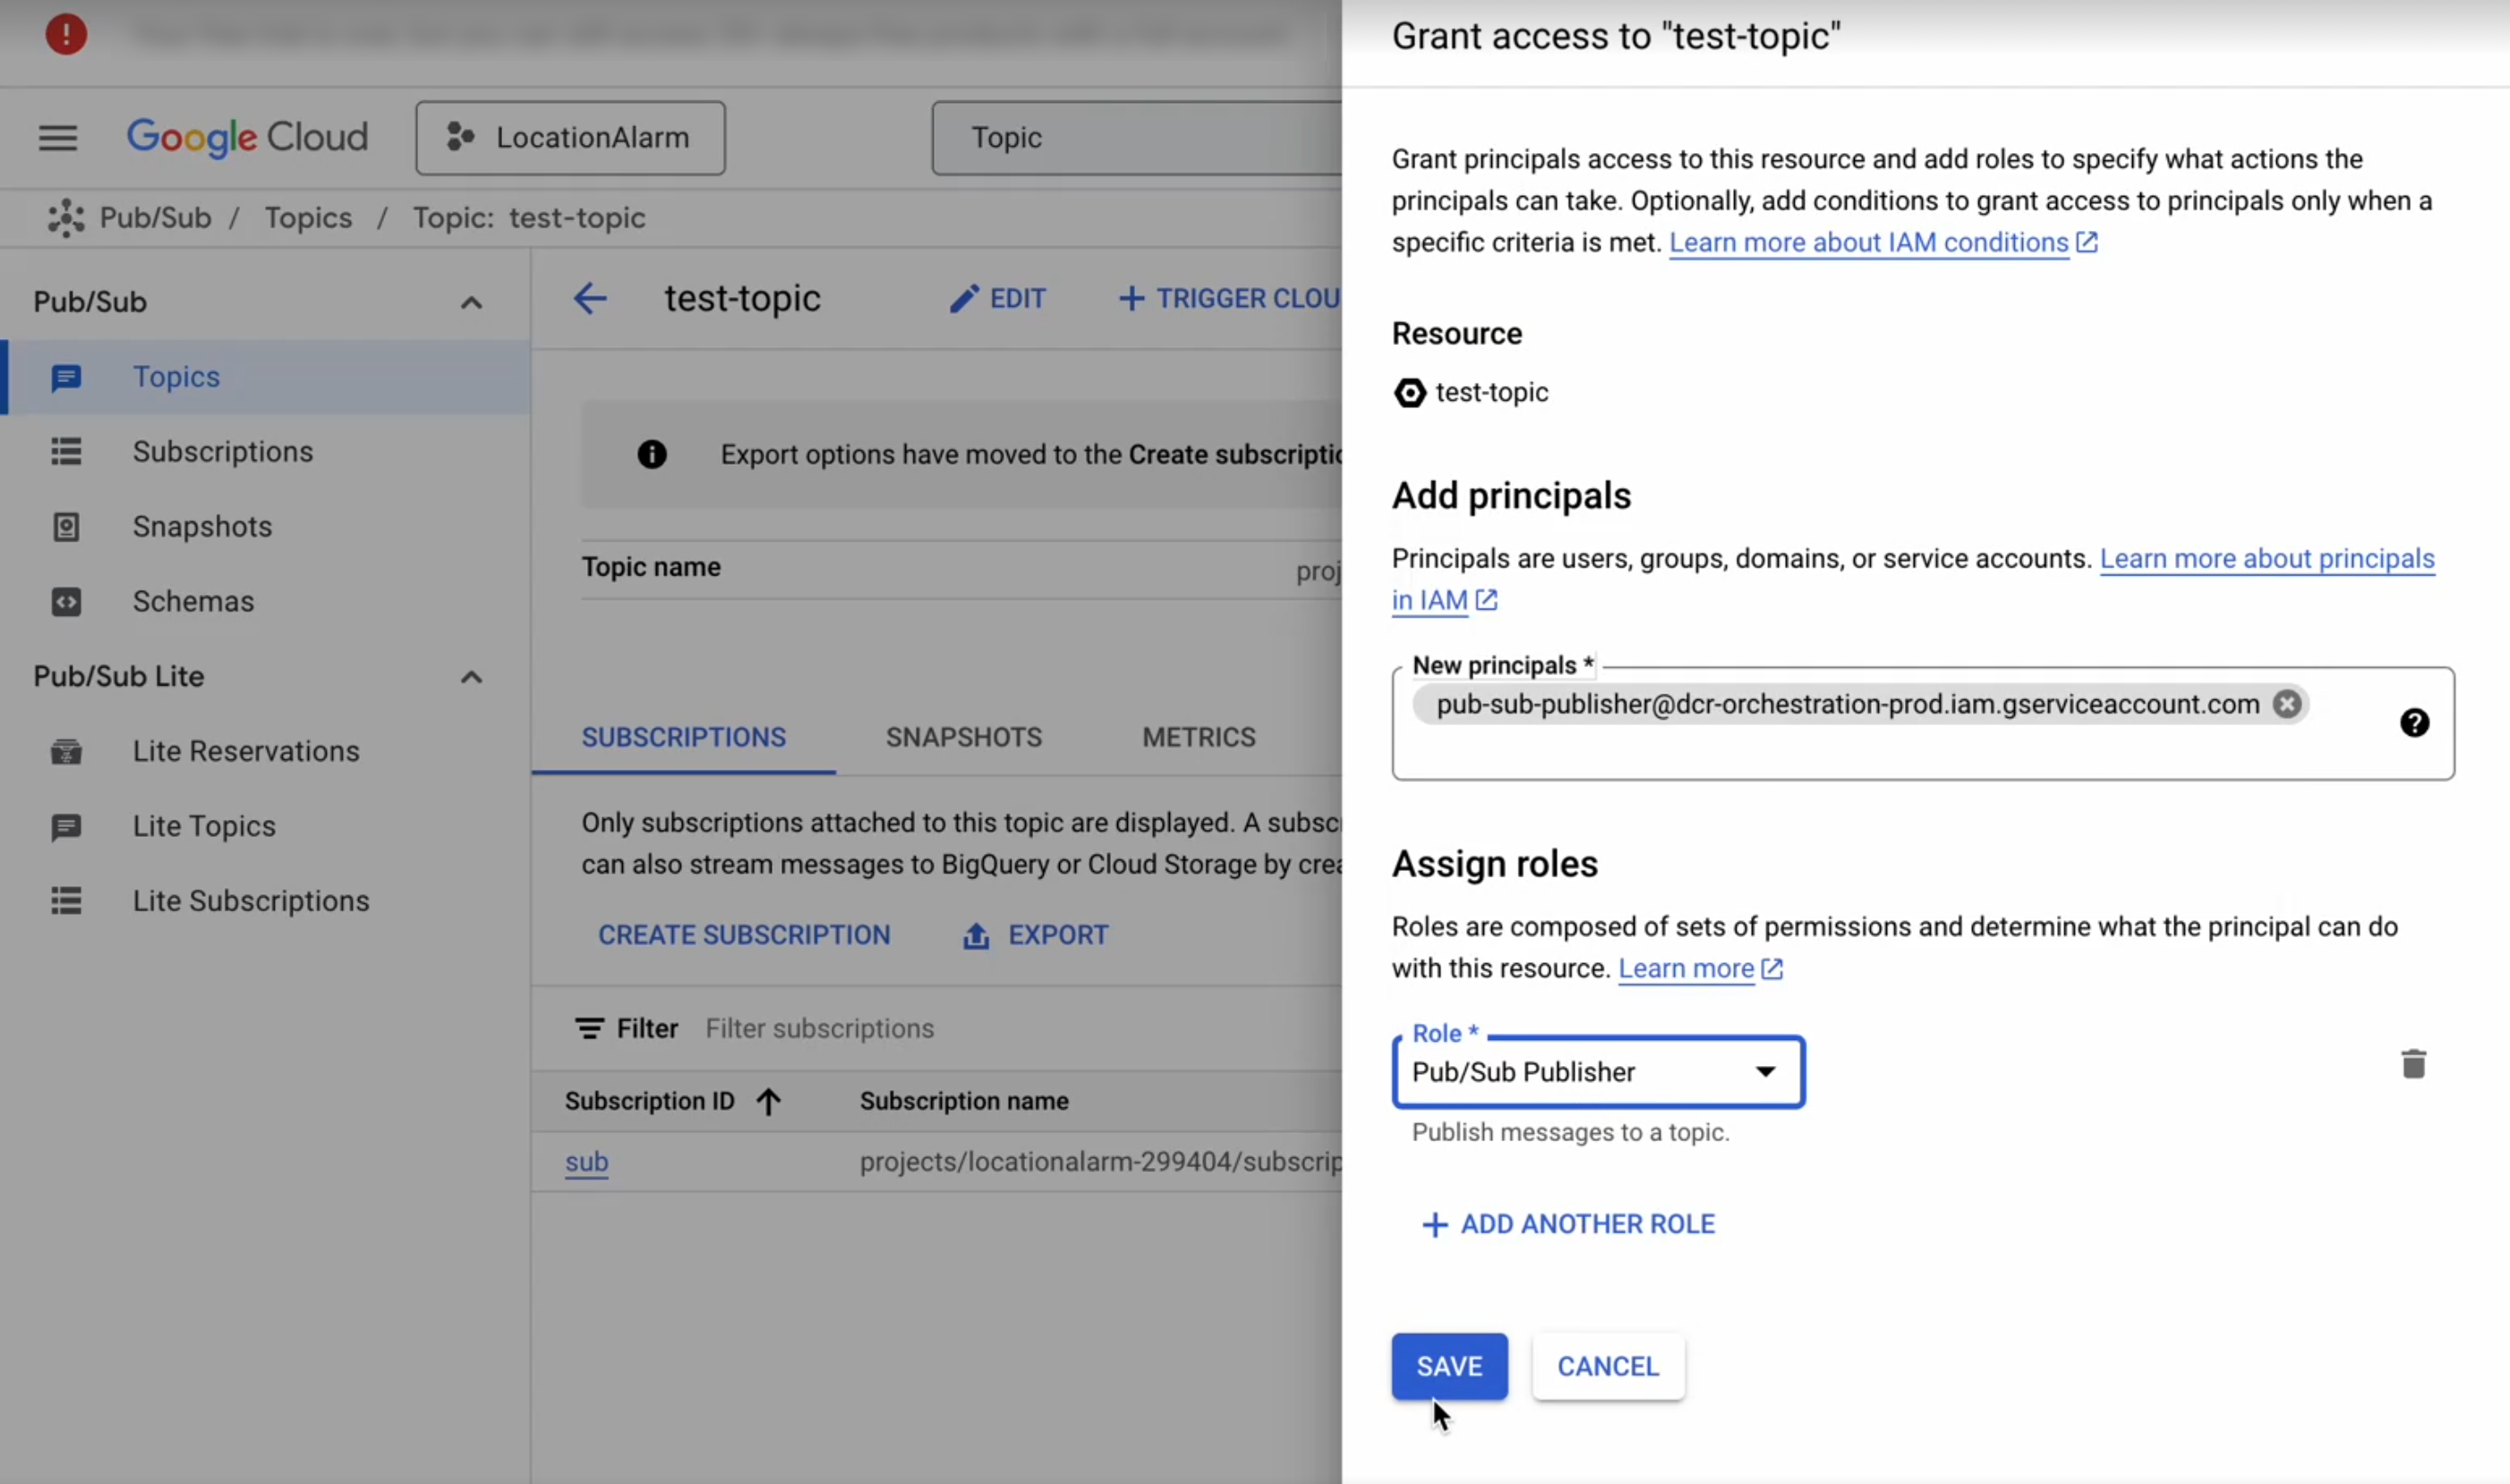Open the hamburger navigation menu
The width and height of the screenshot is (2510, 1484).
(58, 137)
